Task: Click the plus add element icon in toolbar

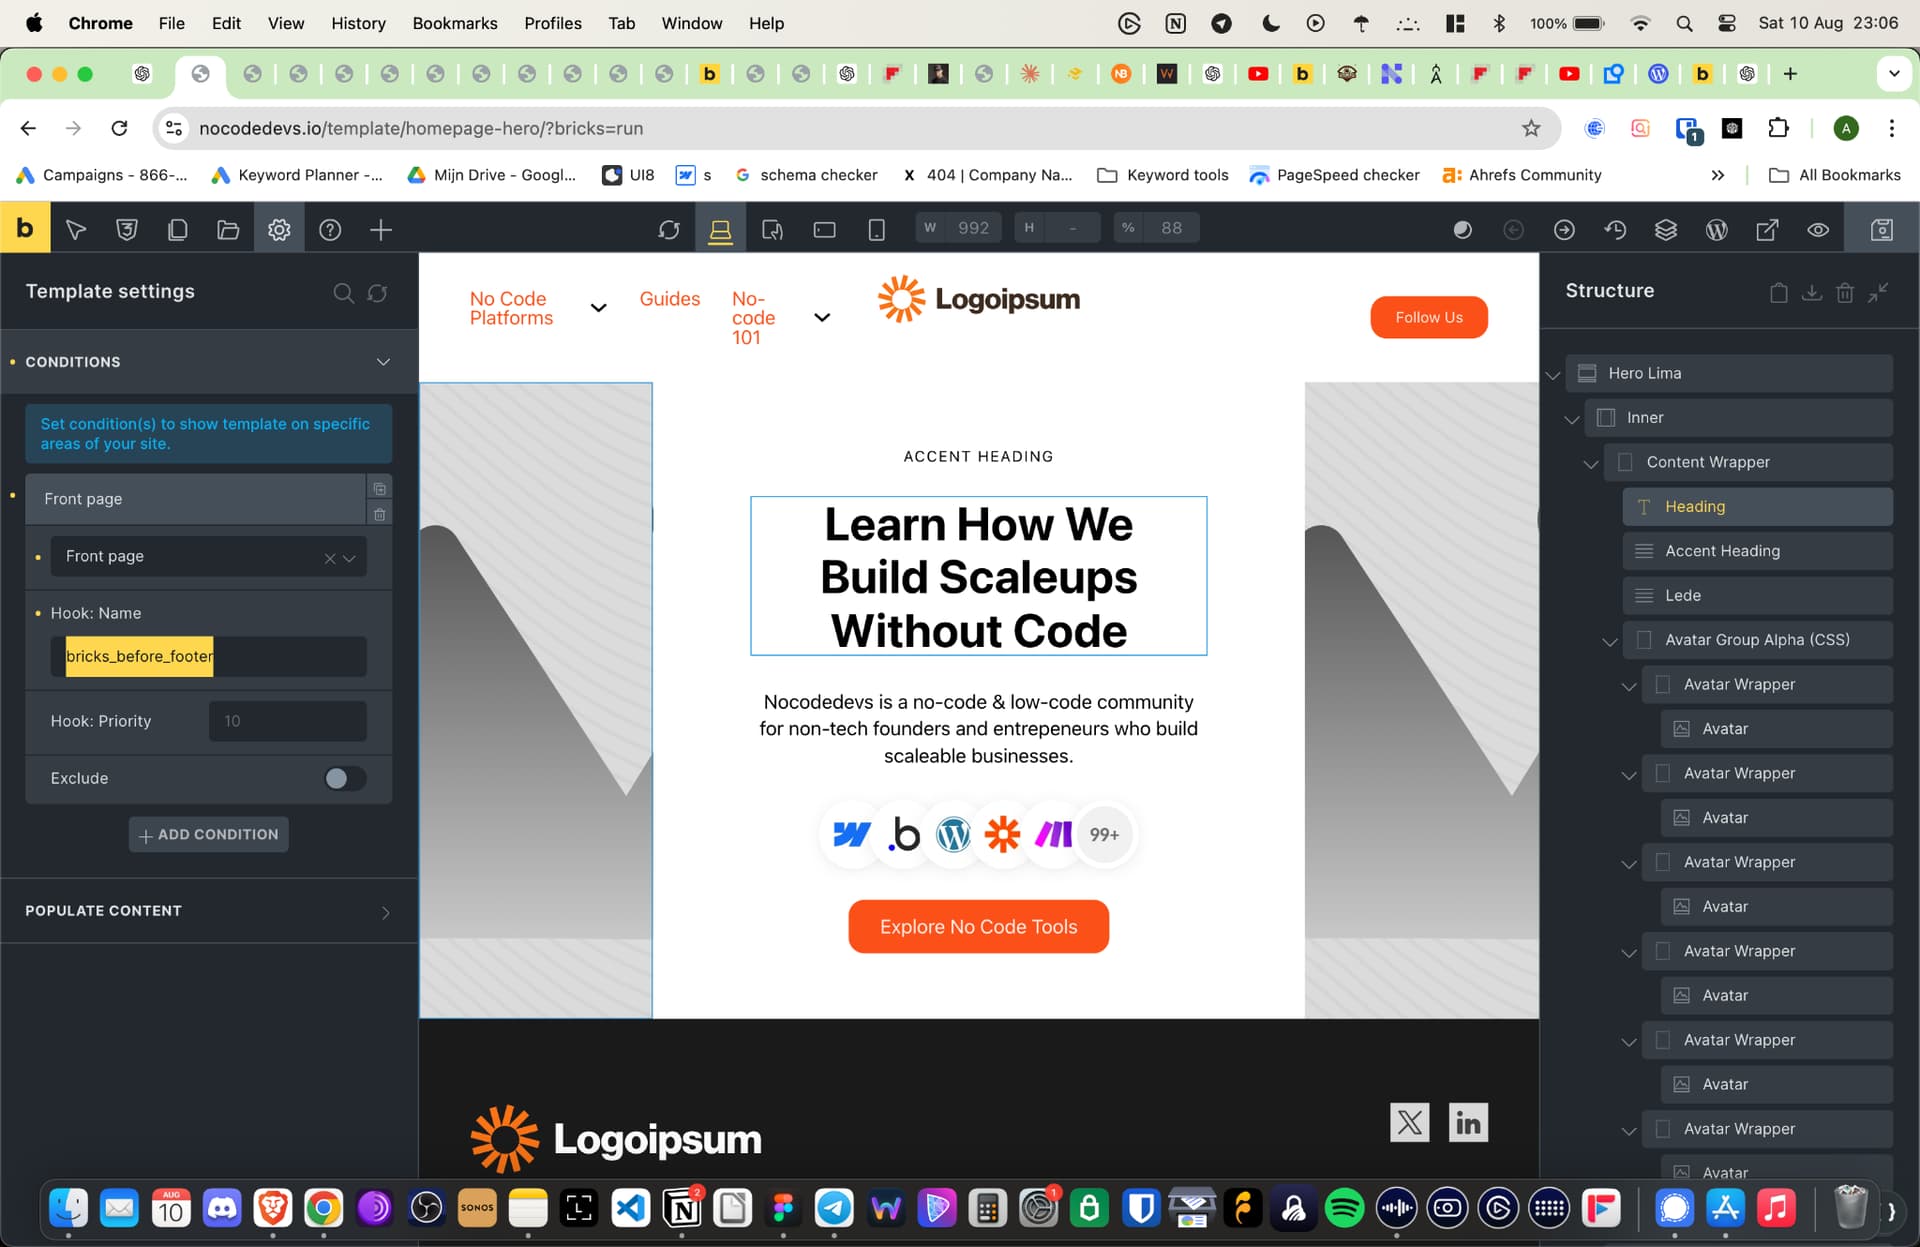Action: [x=381, y=230]
